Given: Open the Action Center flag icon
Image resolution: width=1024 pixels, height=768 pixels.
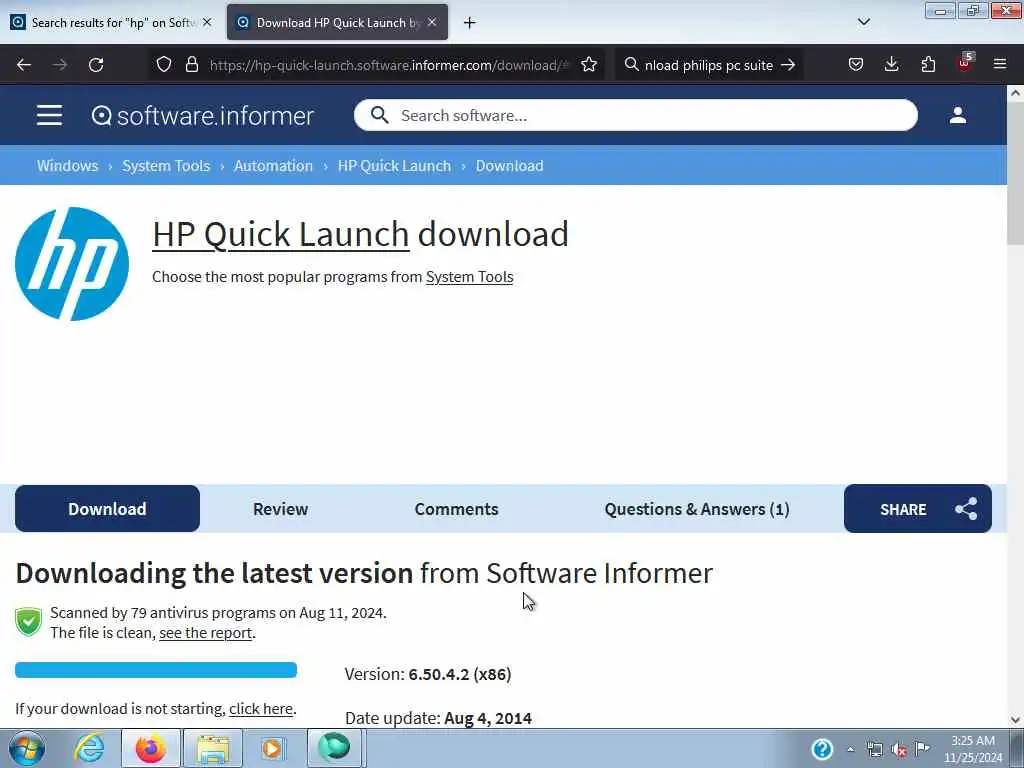Looking at the screenshot, I should [923, 748].
